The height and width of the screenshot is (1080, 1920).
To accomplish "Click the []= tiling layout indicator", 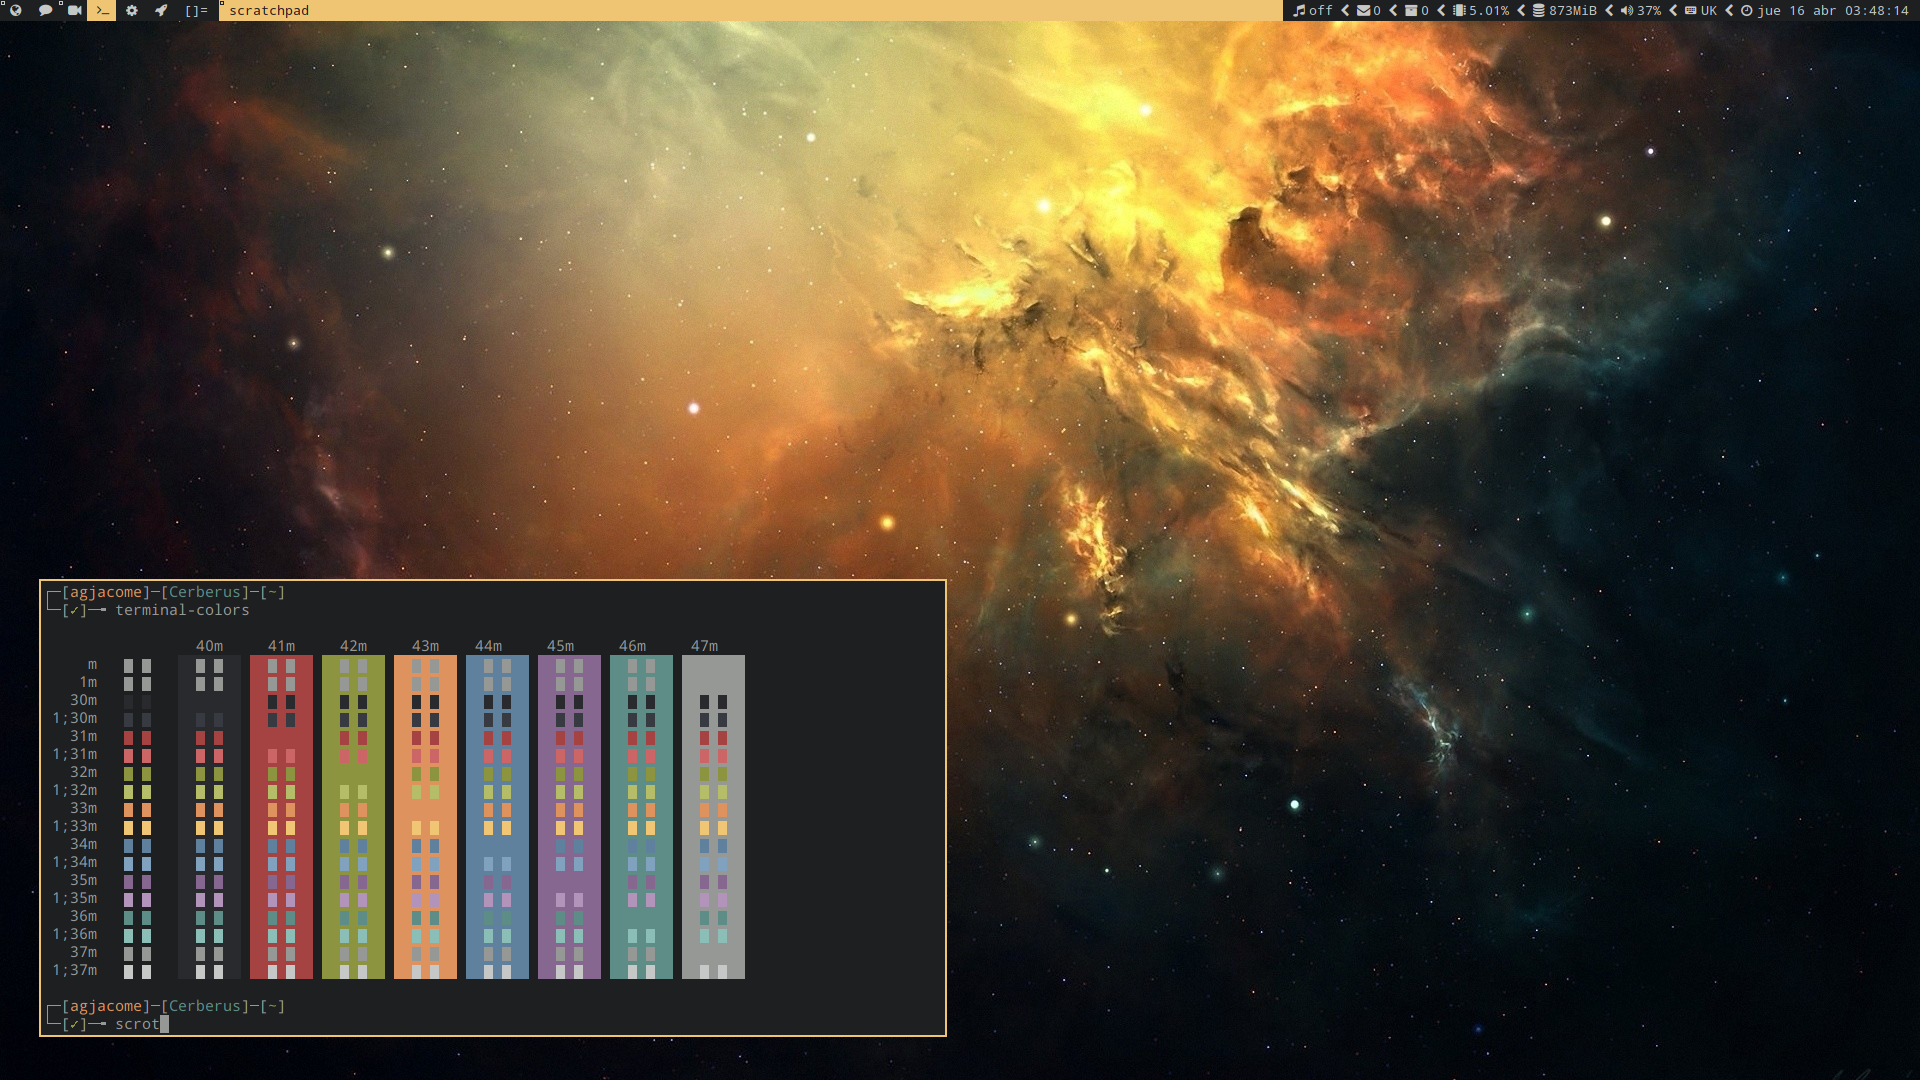I will click(196, 10).
